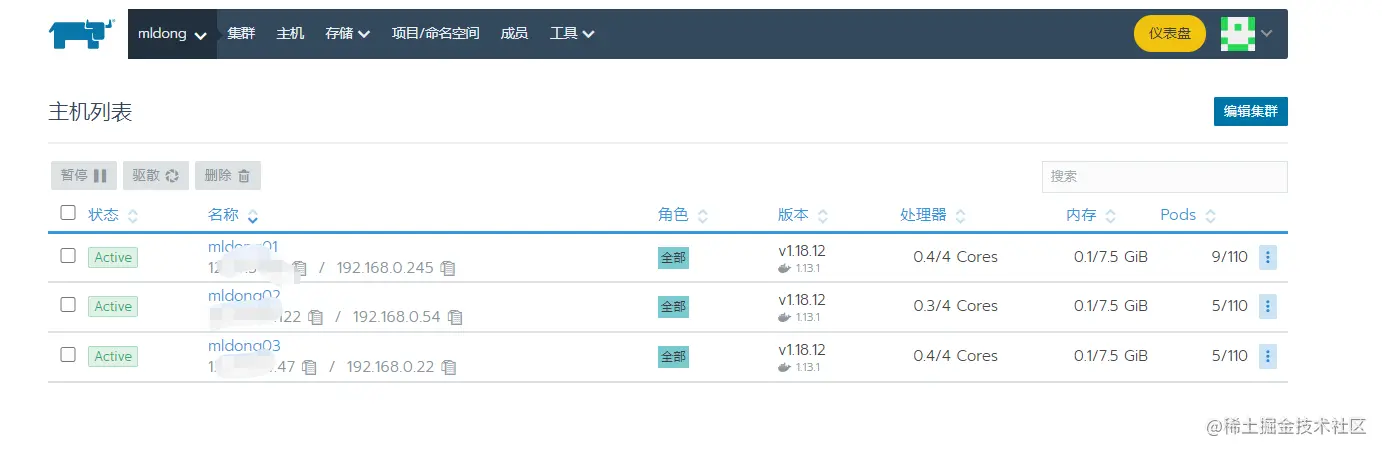Expand the 存储 menu

348,34
